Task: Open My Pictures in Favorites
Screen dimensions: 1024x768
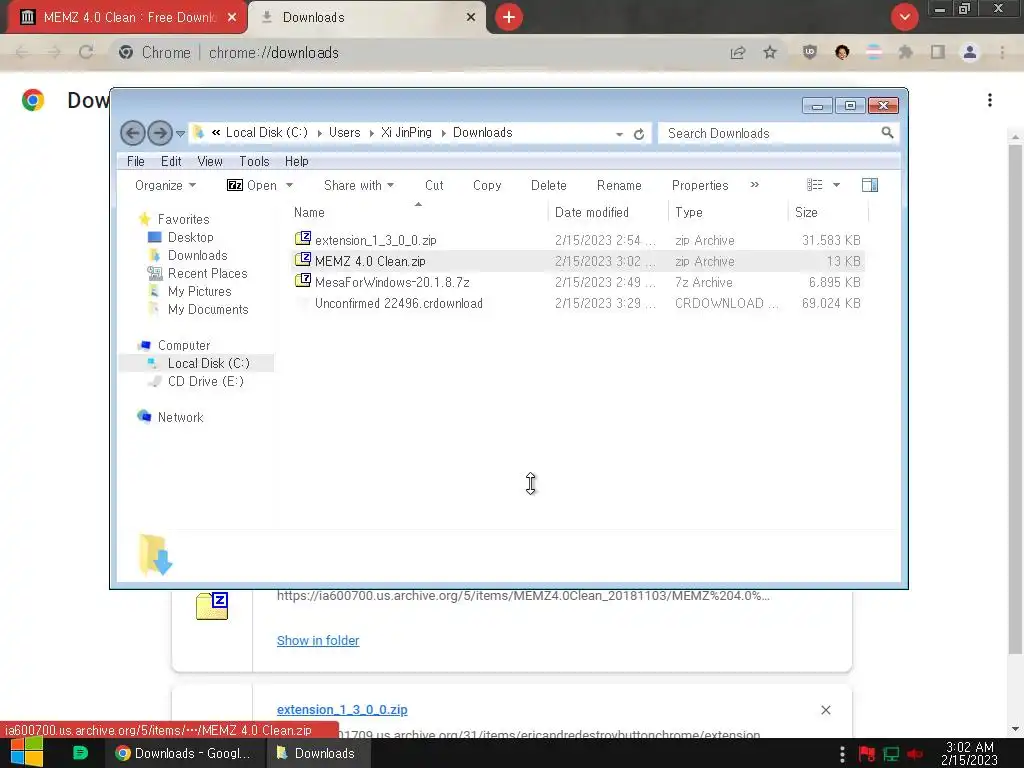Action: pos(199,291)
